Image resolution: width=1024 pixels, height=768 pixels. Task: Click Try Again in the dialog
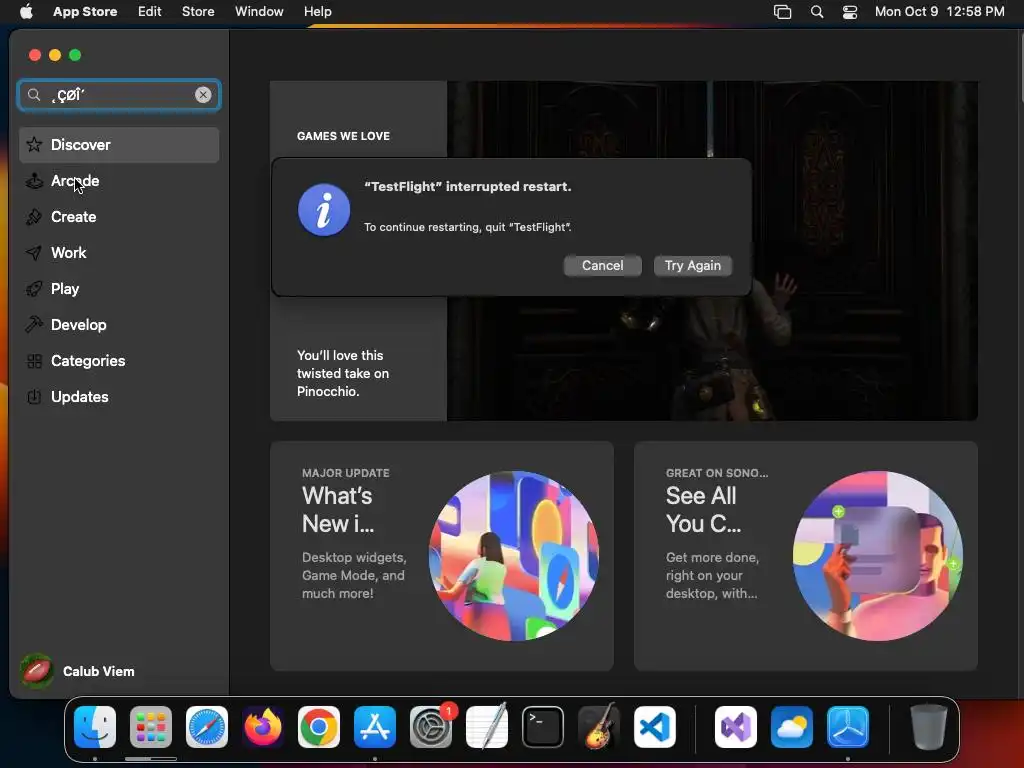click(692, 266)
